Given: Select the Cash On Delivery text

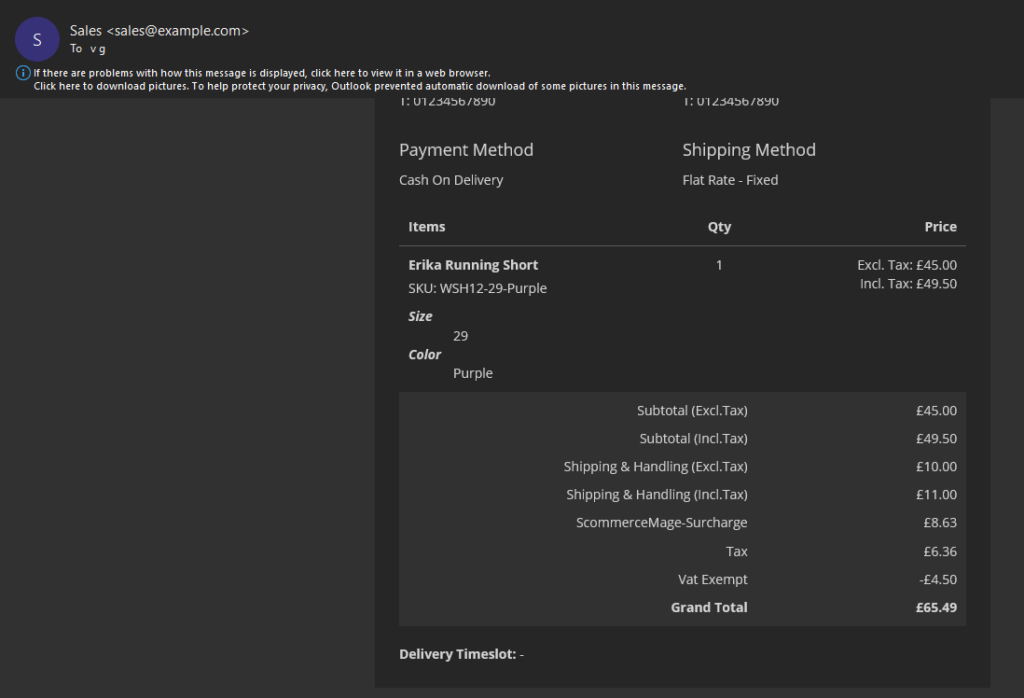Looking at the screenshot, I should coord(451,180).
